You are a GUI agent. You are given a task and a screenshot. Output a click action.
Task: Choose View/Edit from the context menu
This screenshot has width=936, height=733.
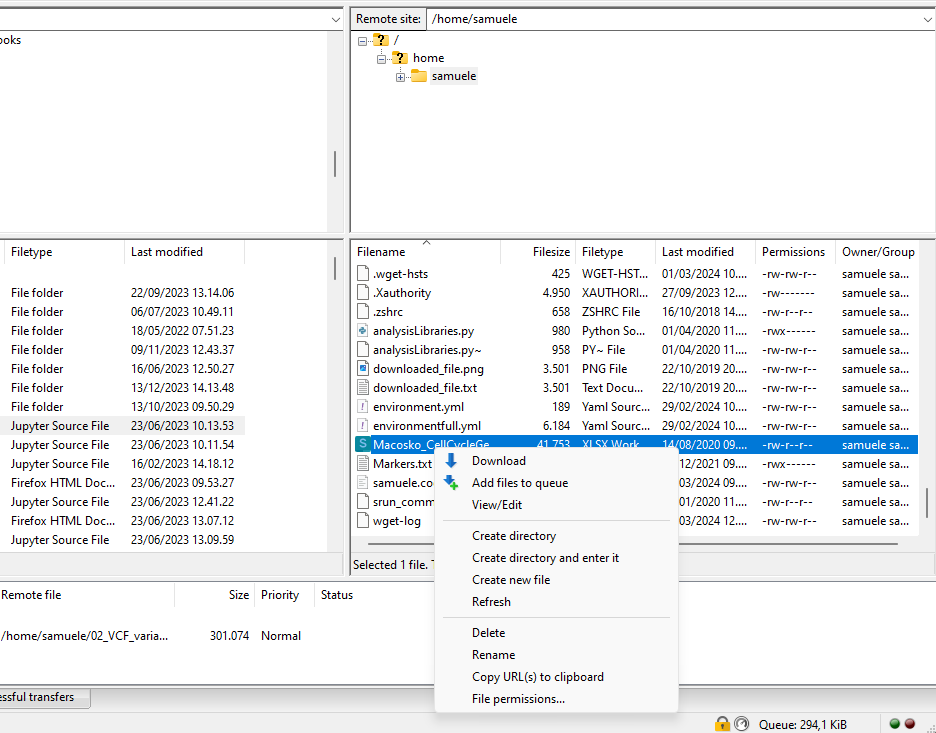click(x=497, y=505)
